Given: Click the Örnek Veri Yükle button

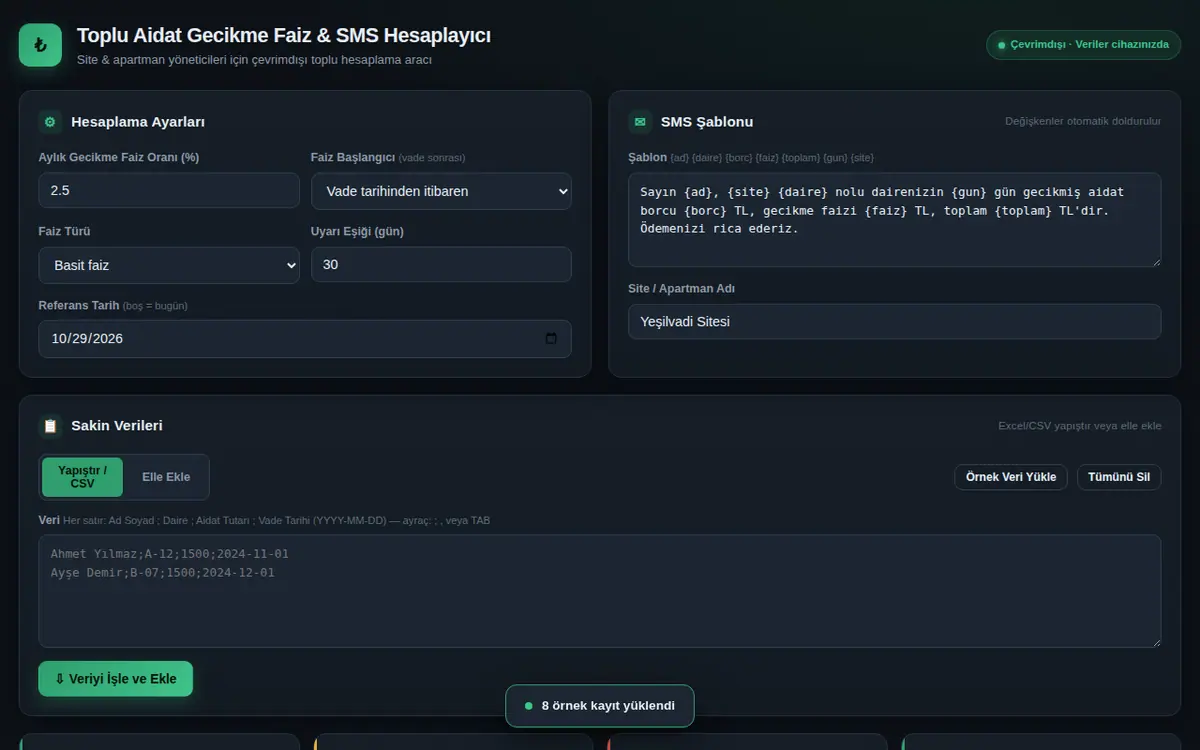Looking at the screenshot, I should click(1011, 477).
